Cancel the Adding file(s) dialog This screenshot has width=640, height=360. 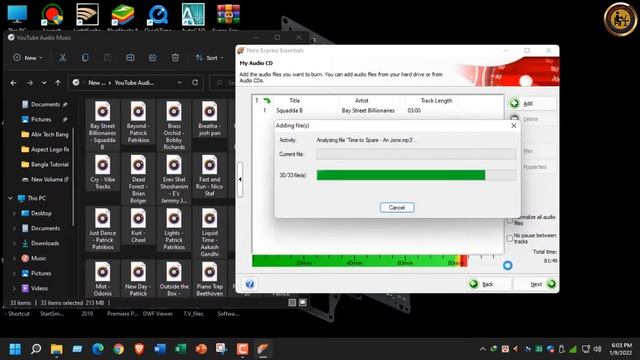pyautogui.click(x=397, y=207)
